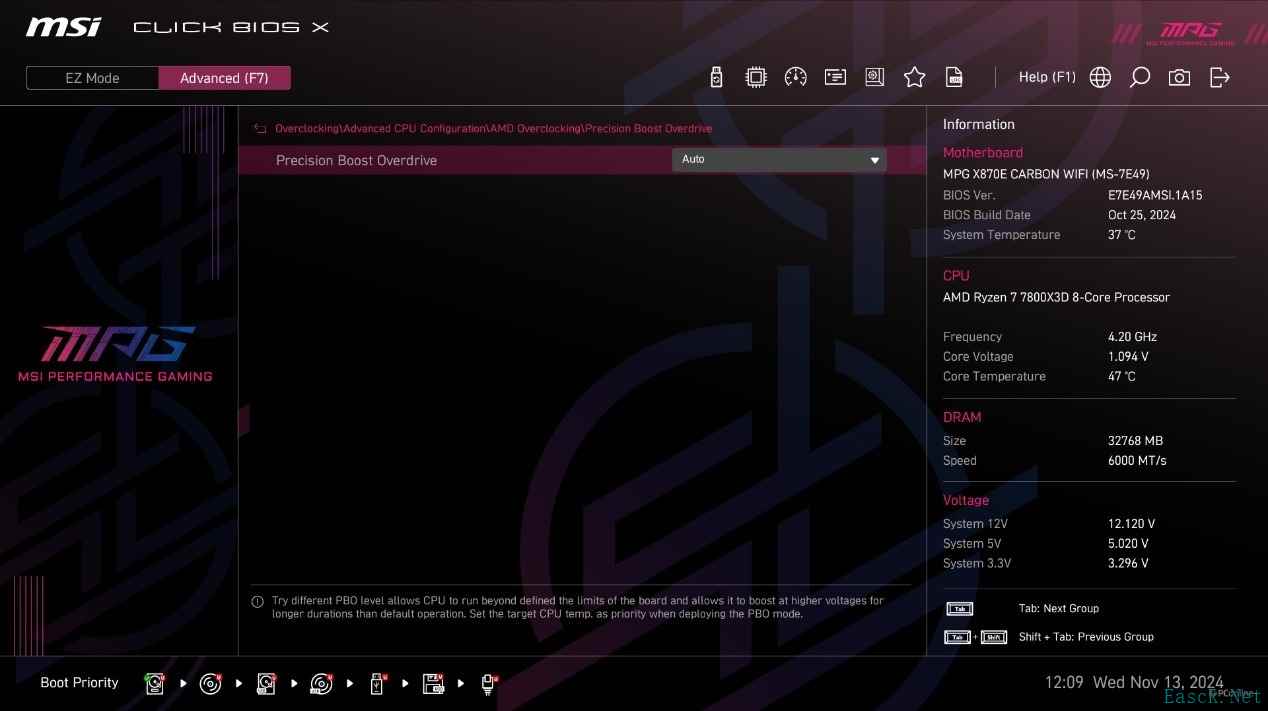The width and height of the screenshot is (1268, 711).
Task: Go to Overclocking in the breadcrumb
Action: click(x=308, y=129)
